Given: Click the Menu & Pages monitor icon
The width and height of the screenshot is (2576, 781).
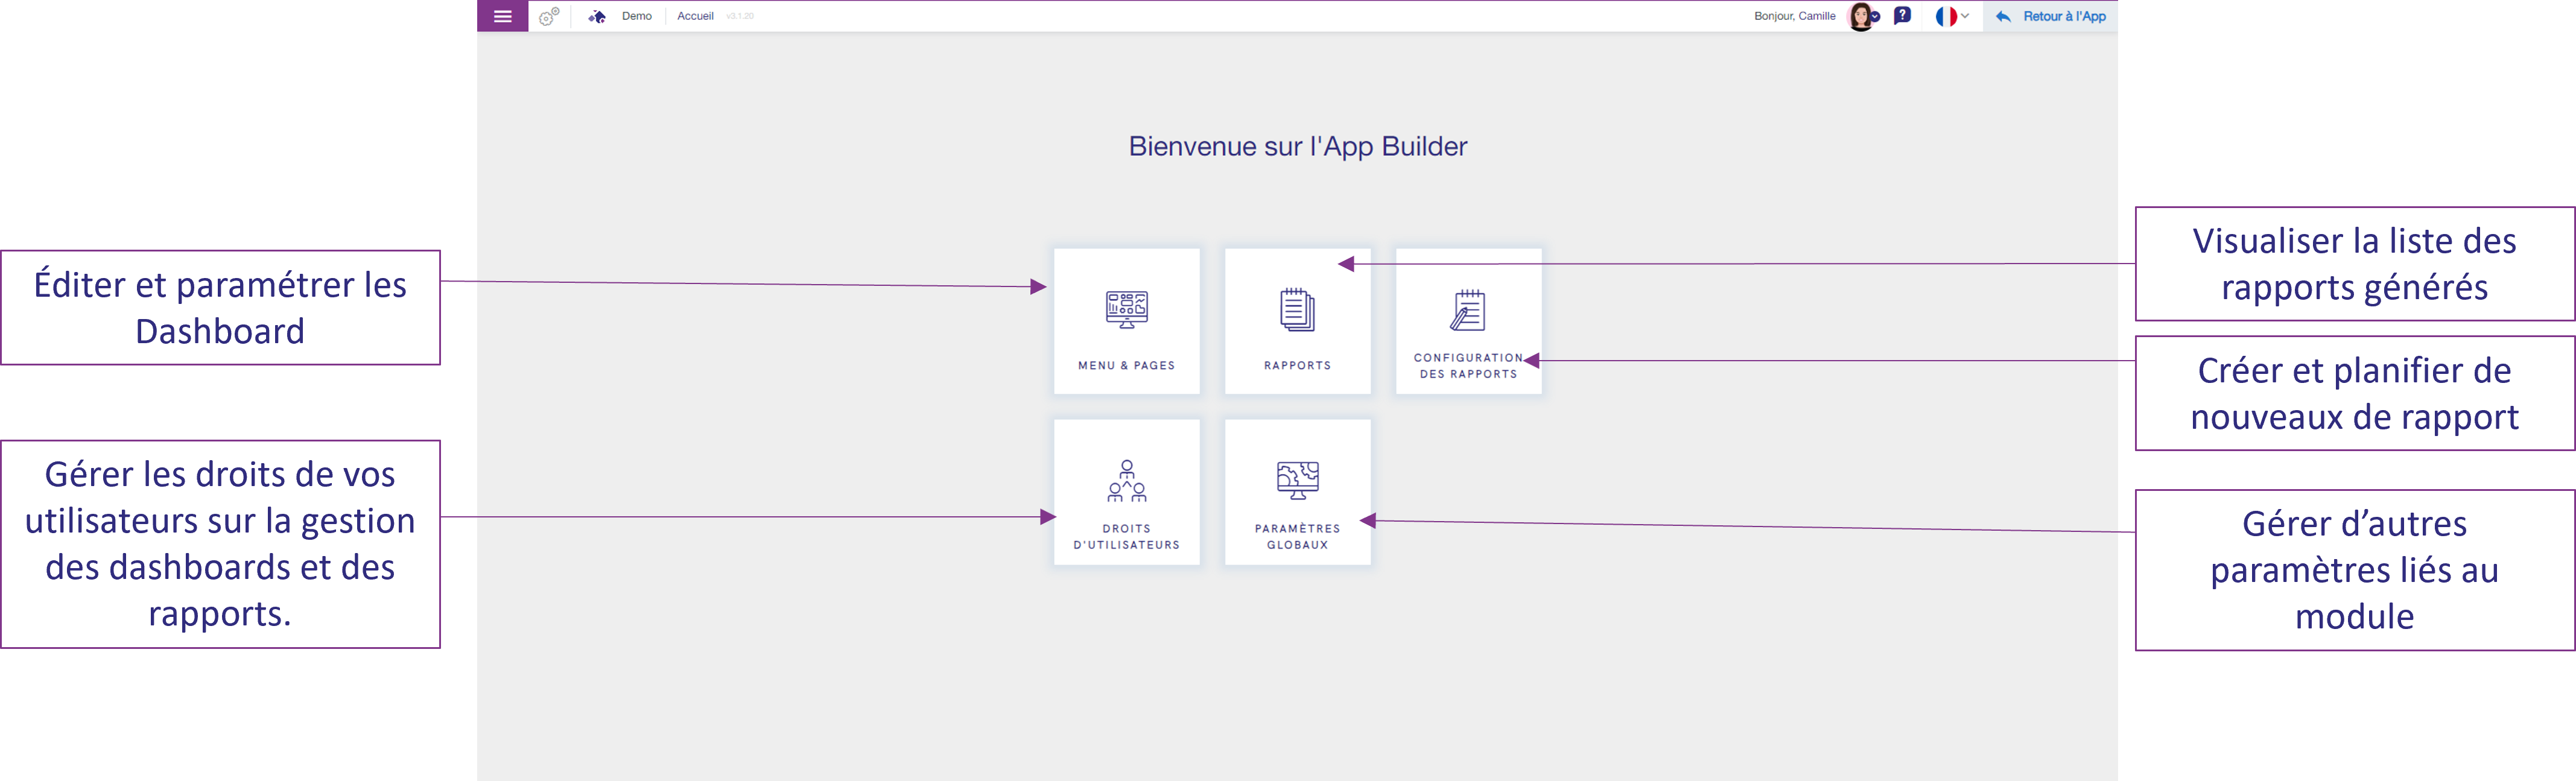Looking at the screenshot, I should point(1126,309).
